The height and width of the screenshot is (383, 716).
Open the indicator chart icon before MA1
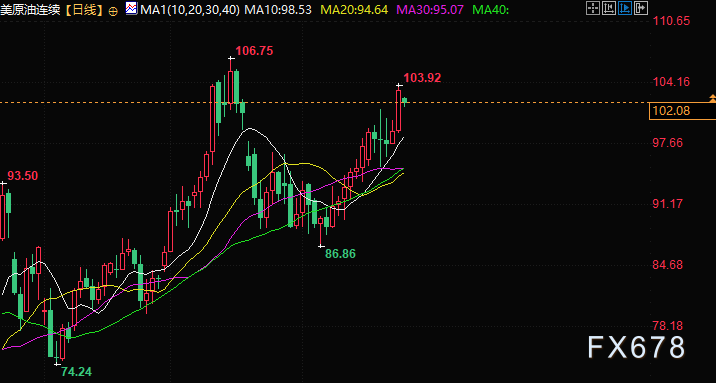click(132, 8)
